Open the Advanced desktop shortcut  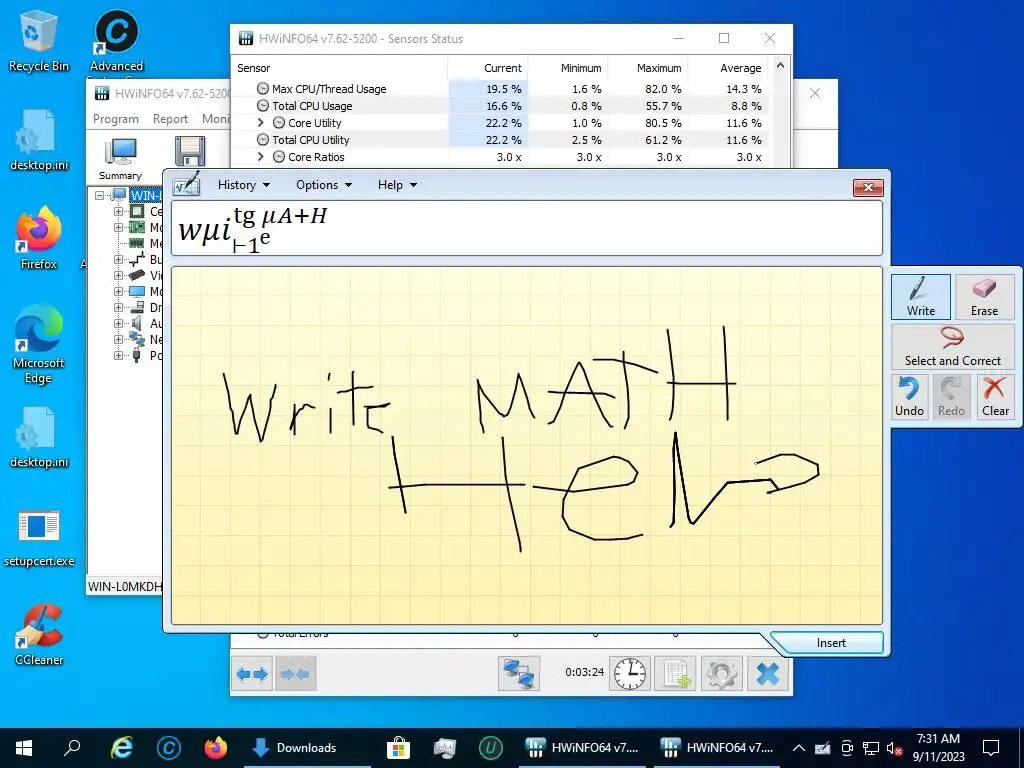[116, 40]
